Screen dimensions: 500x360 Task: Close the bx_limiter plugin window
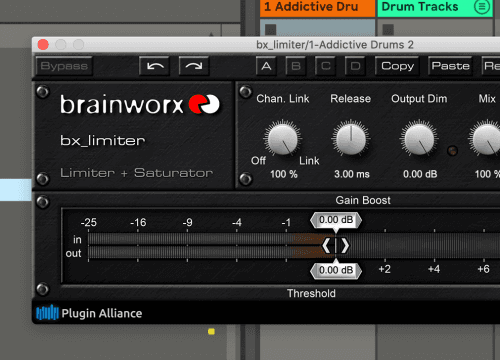pyautogui.click(x=43, y=44)
